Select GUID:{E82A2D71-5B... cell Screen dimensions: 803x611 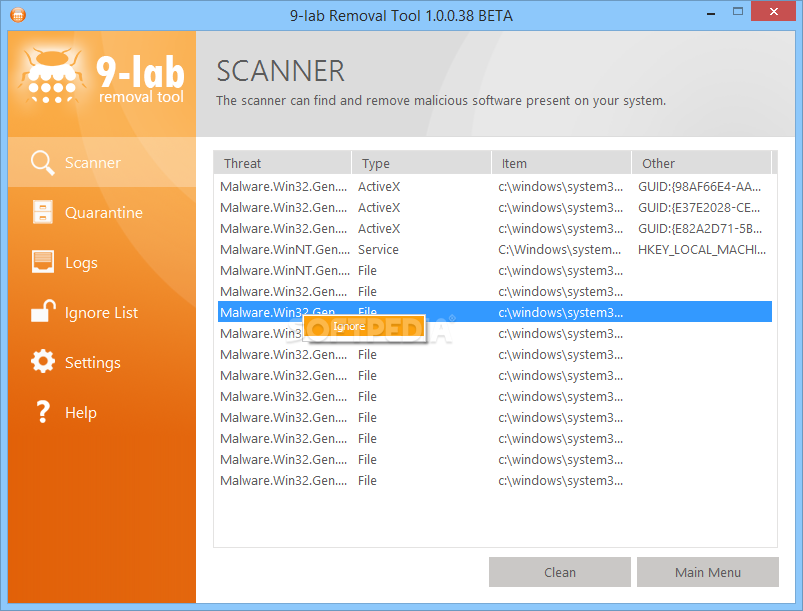pyautogui.click(x=700, y=228)
